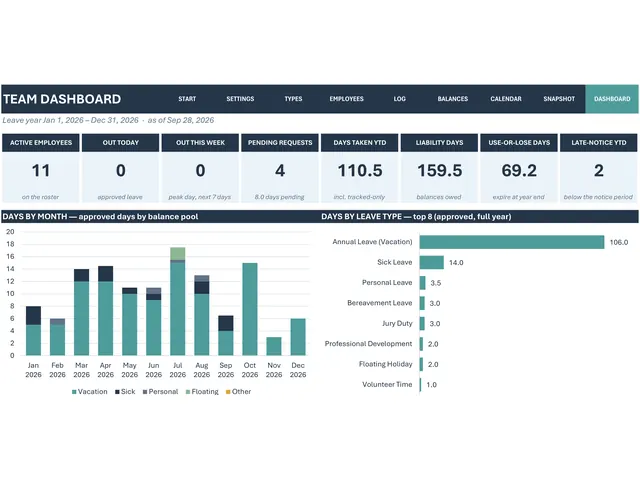Select the PENDING REQUESTS card header
640x480 pixels.
point(280,142)
